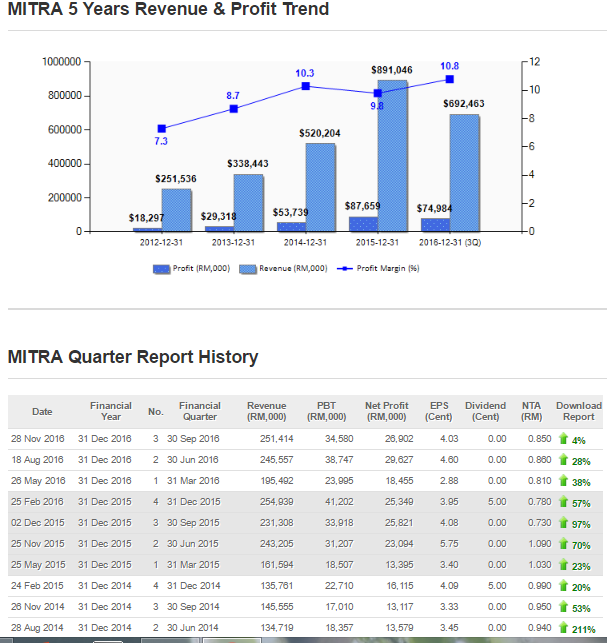Image resolution: width=607 pixels, height=643 pixels.
Task: Click the green arrow icon next to 20%
Action: [x=563, y=586]
